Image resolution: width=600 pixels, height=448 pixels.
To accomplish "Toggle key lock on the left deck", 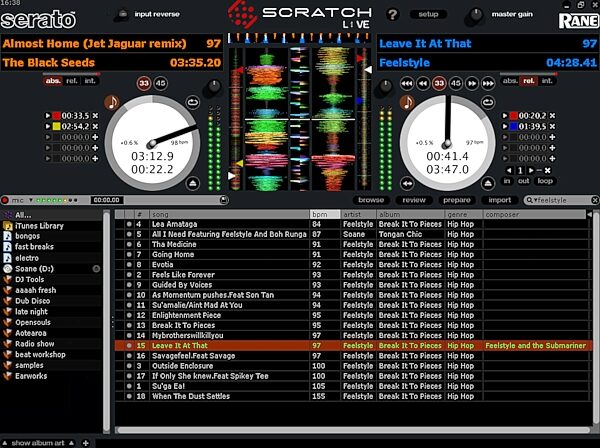I will [111, 102].
